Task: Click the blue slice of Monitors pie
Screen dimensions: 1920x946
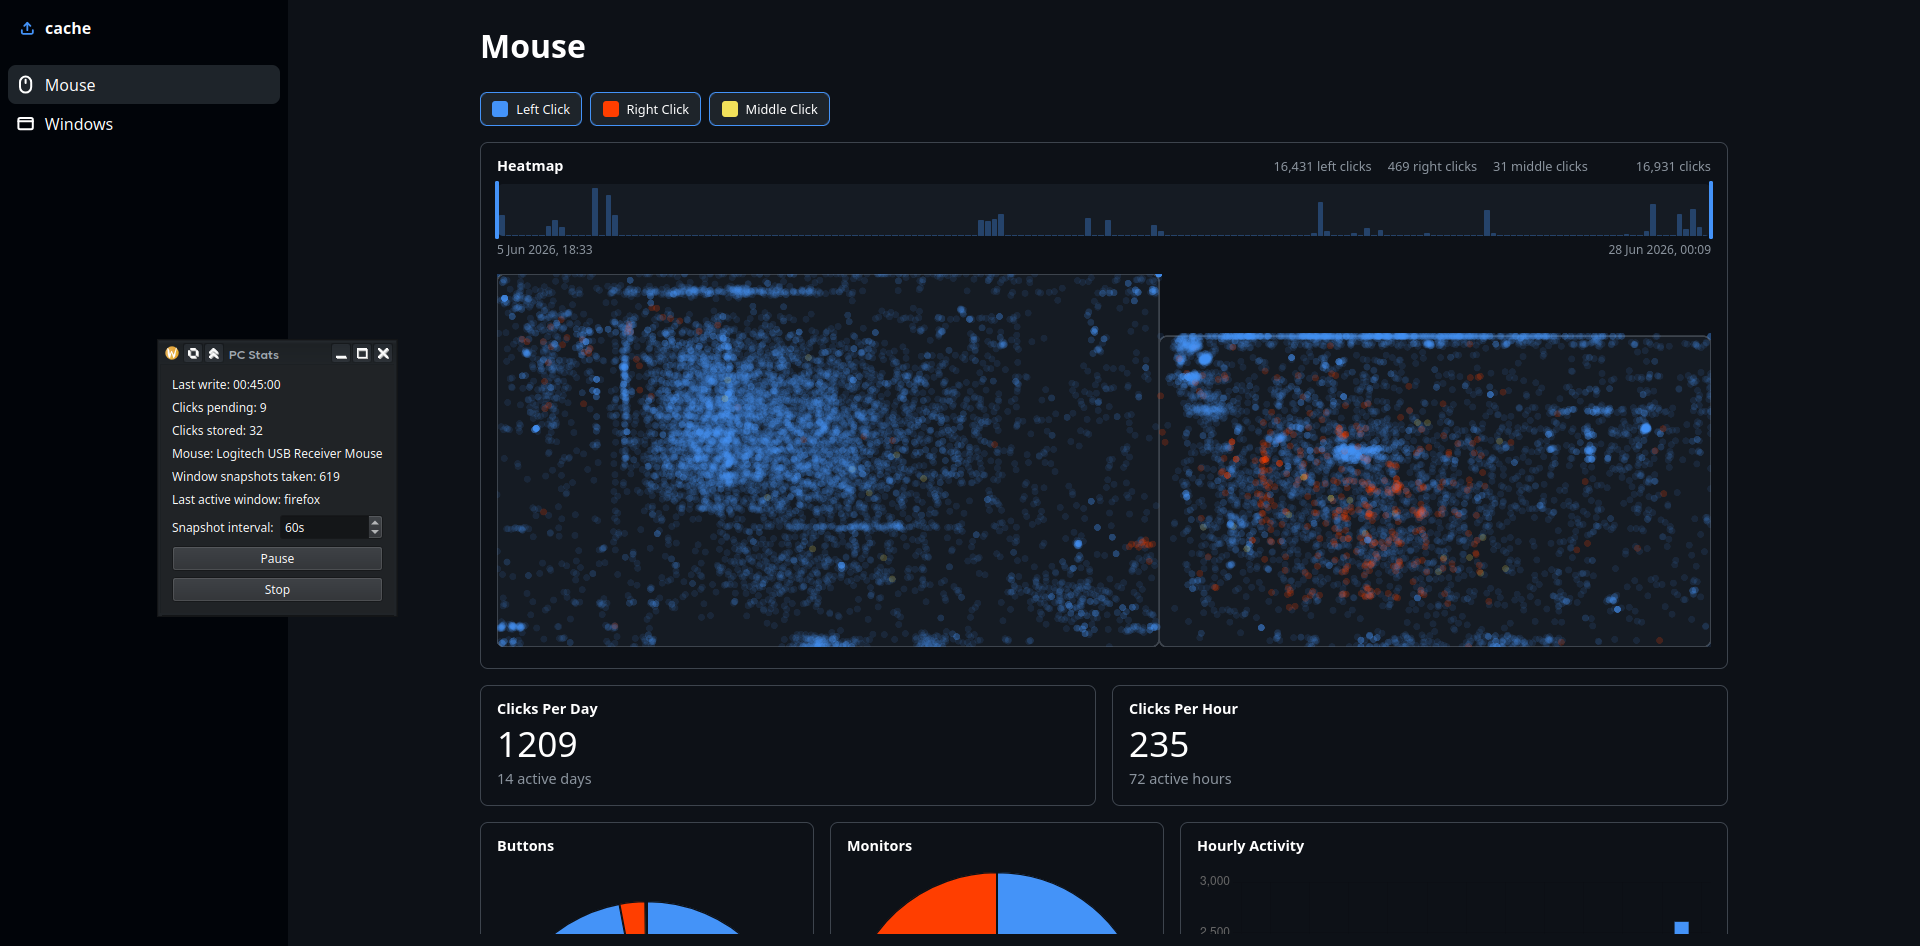Action: tap(1050, 908)
